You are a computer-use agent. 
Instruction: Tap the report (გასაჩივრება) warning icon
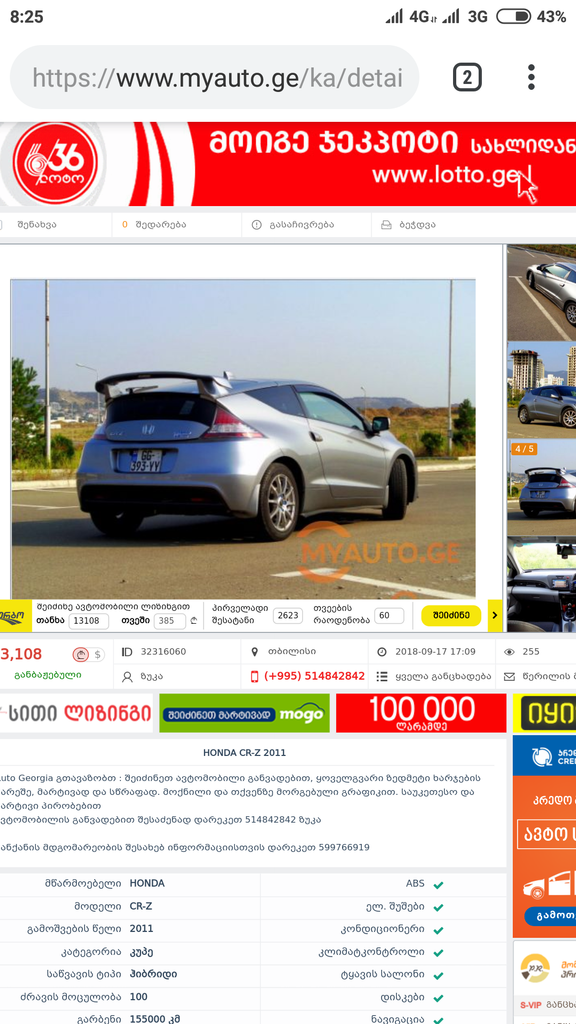(x=257, y=225)
